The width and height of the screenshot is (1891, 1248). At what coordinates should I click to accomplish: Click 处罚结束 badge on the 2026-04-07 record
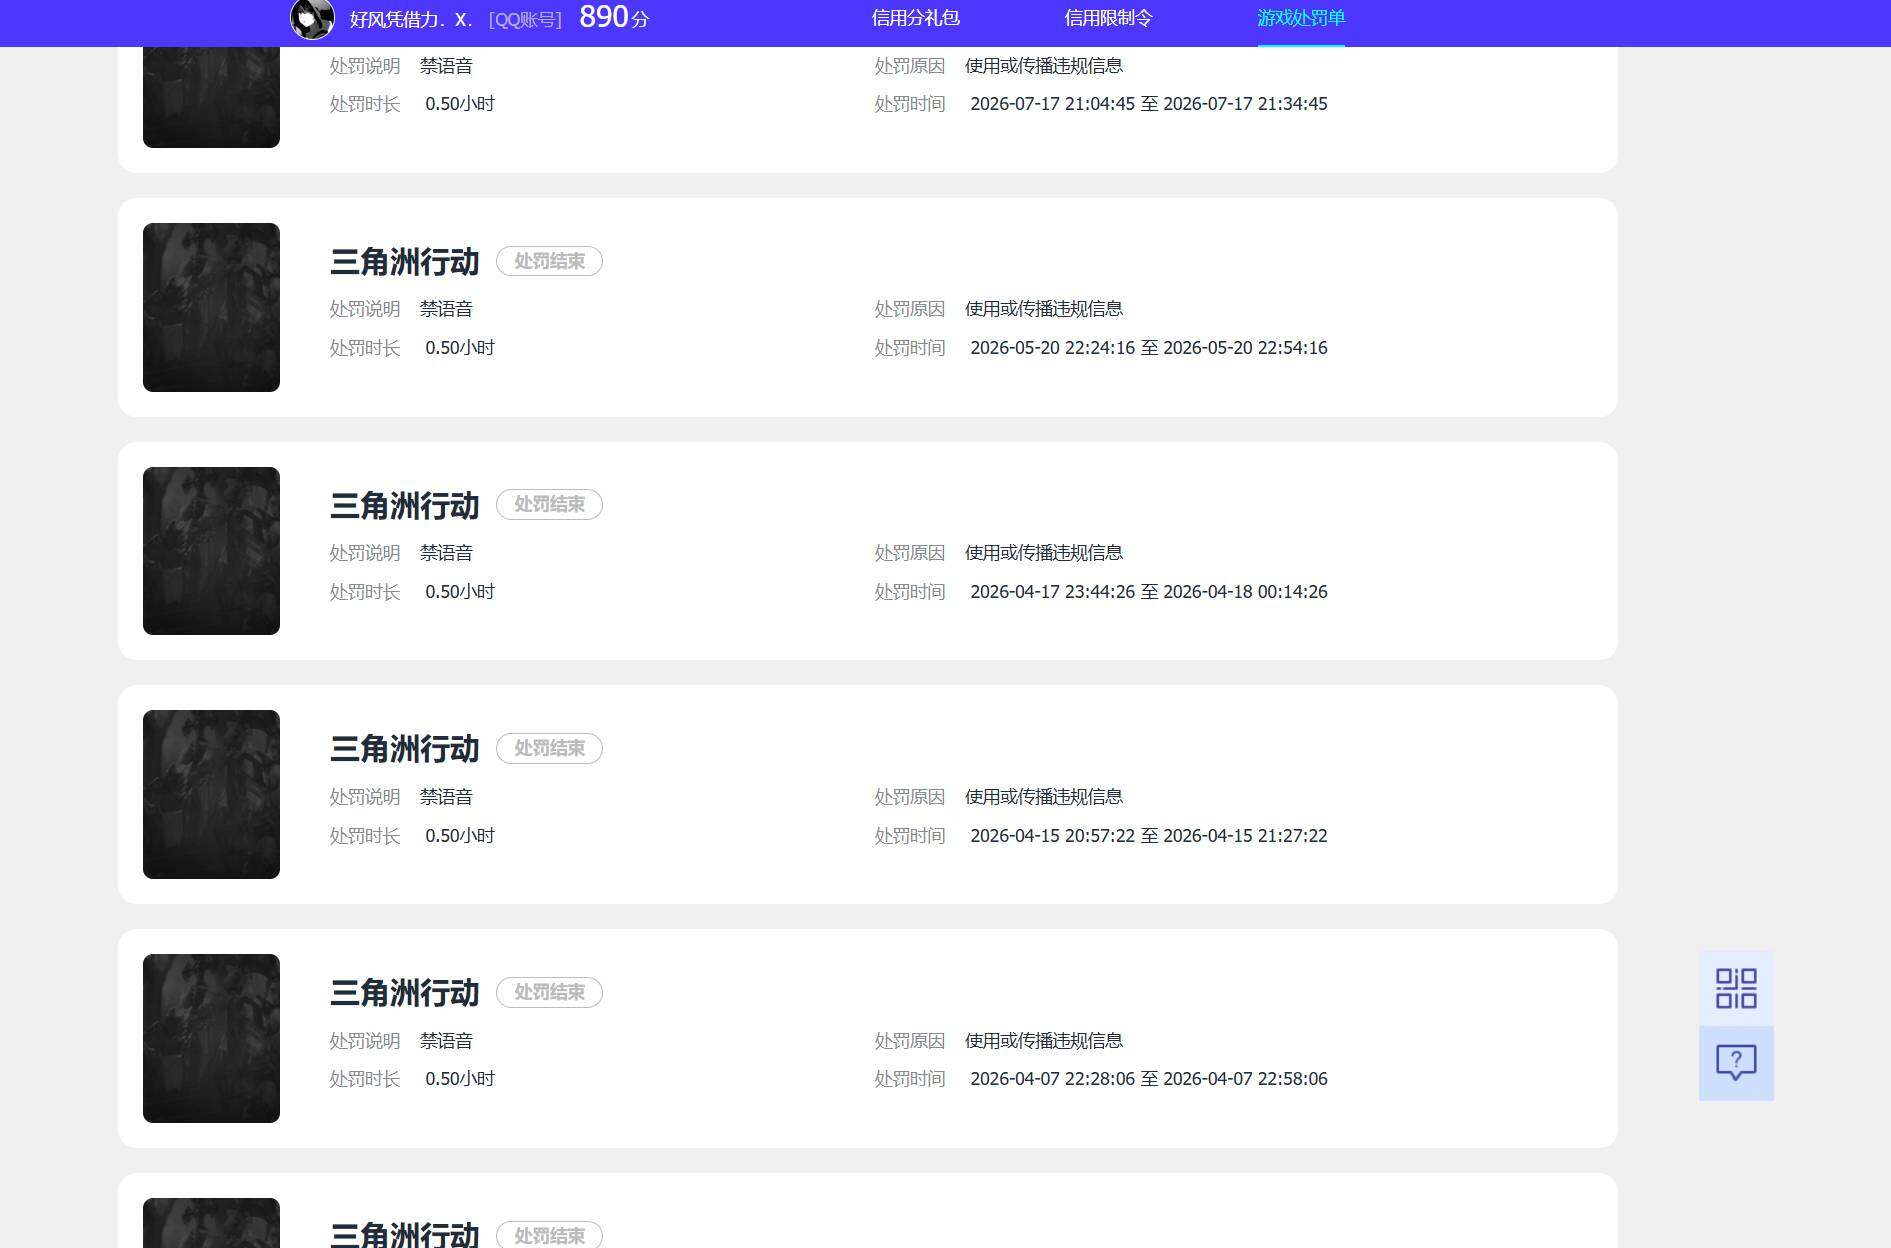click(549, 993)
